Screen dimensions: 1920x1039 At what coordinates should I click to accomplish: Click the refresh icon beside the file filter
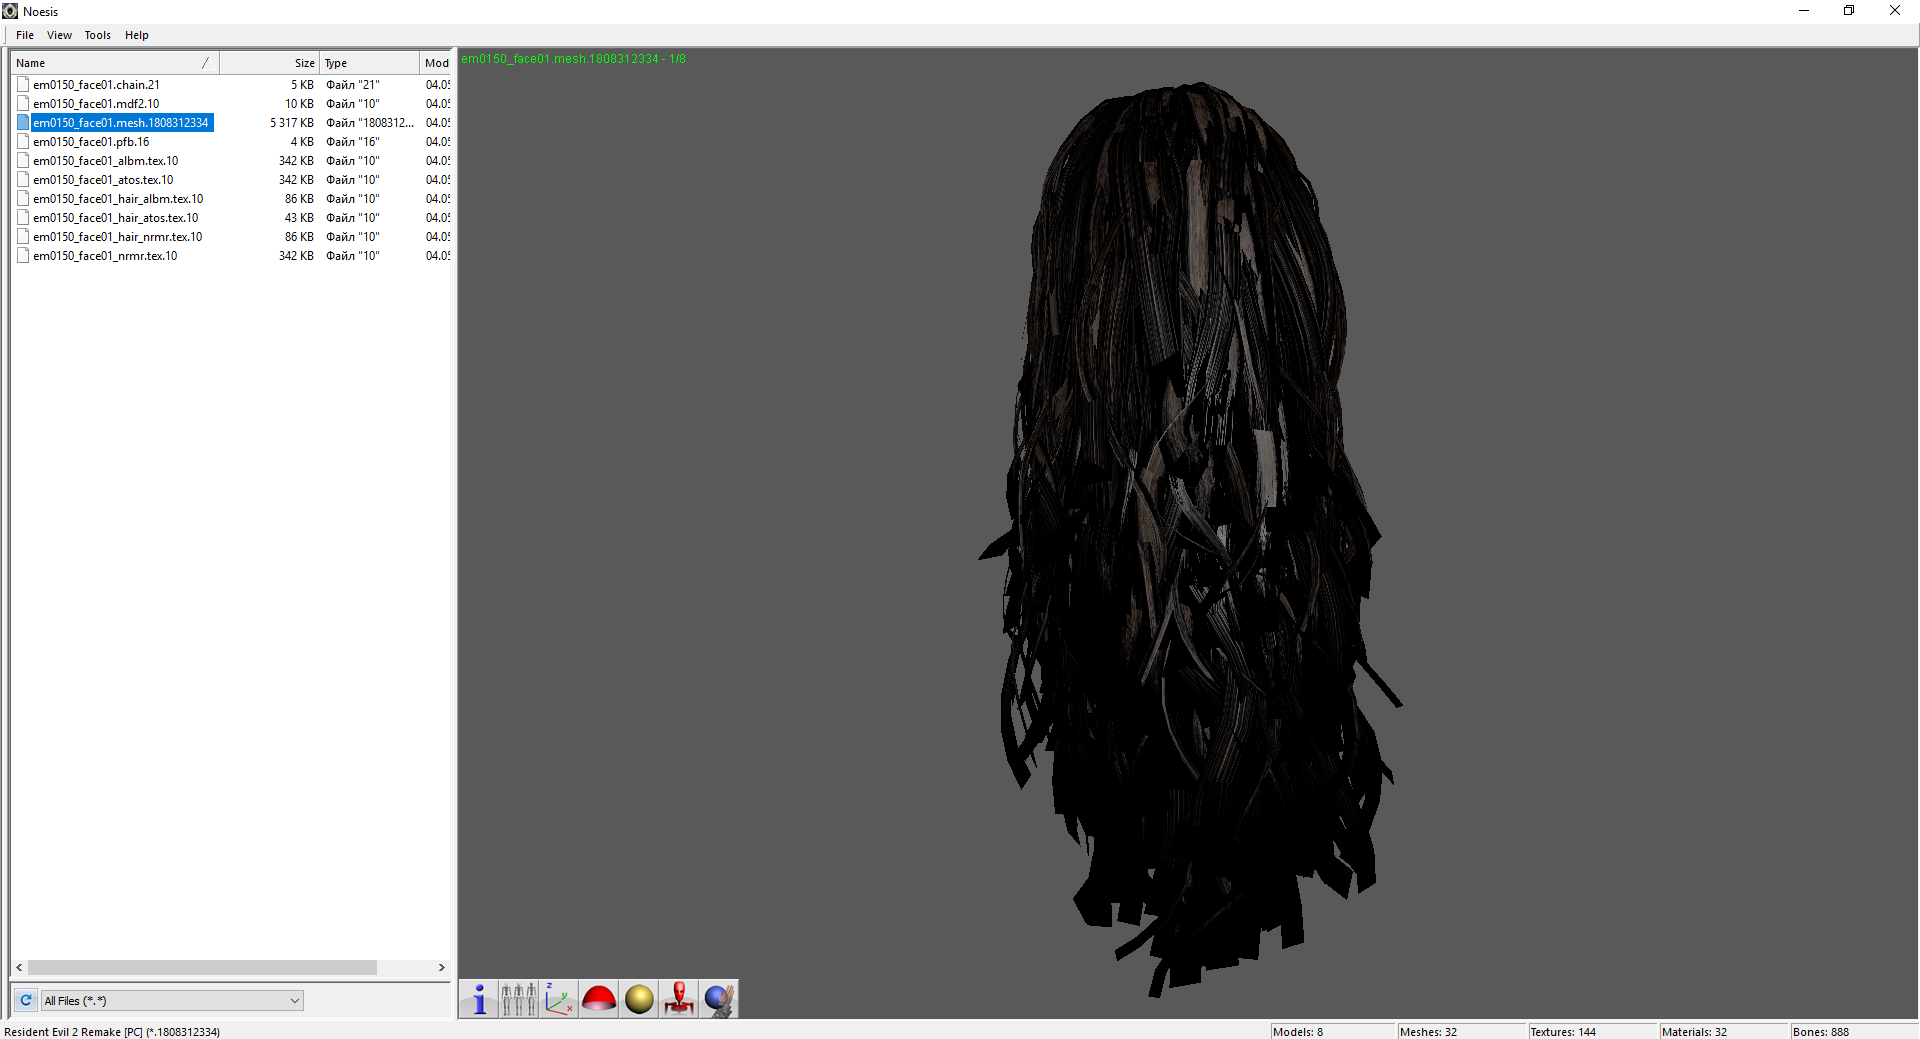26,1000
